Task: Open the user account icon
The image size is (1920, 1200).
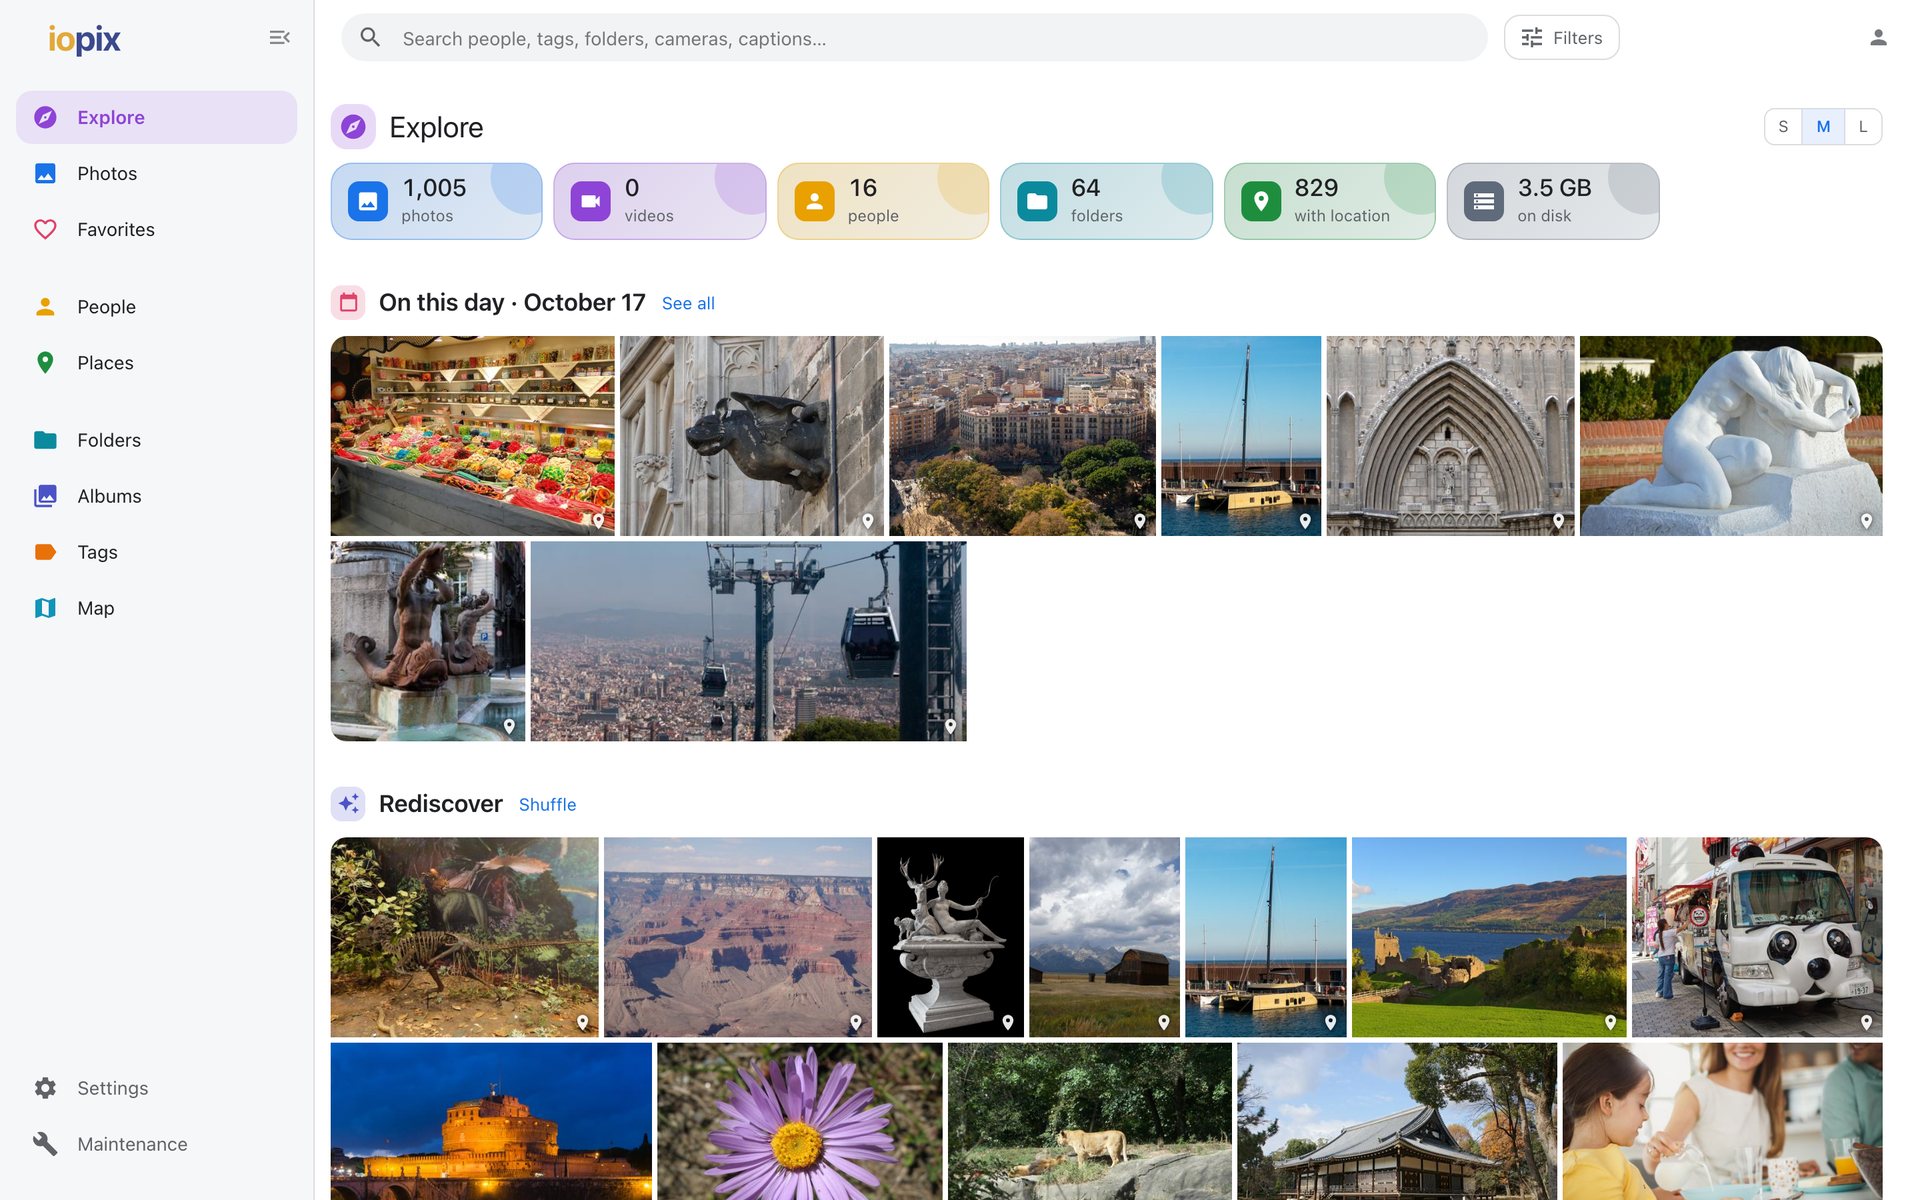Action: 1878,38
